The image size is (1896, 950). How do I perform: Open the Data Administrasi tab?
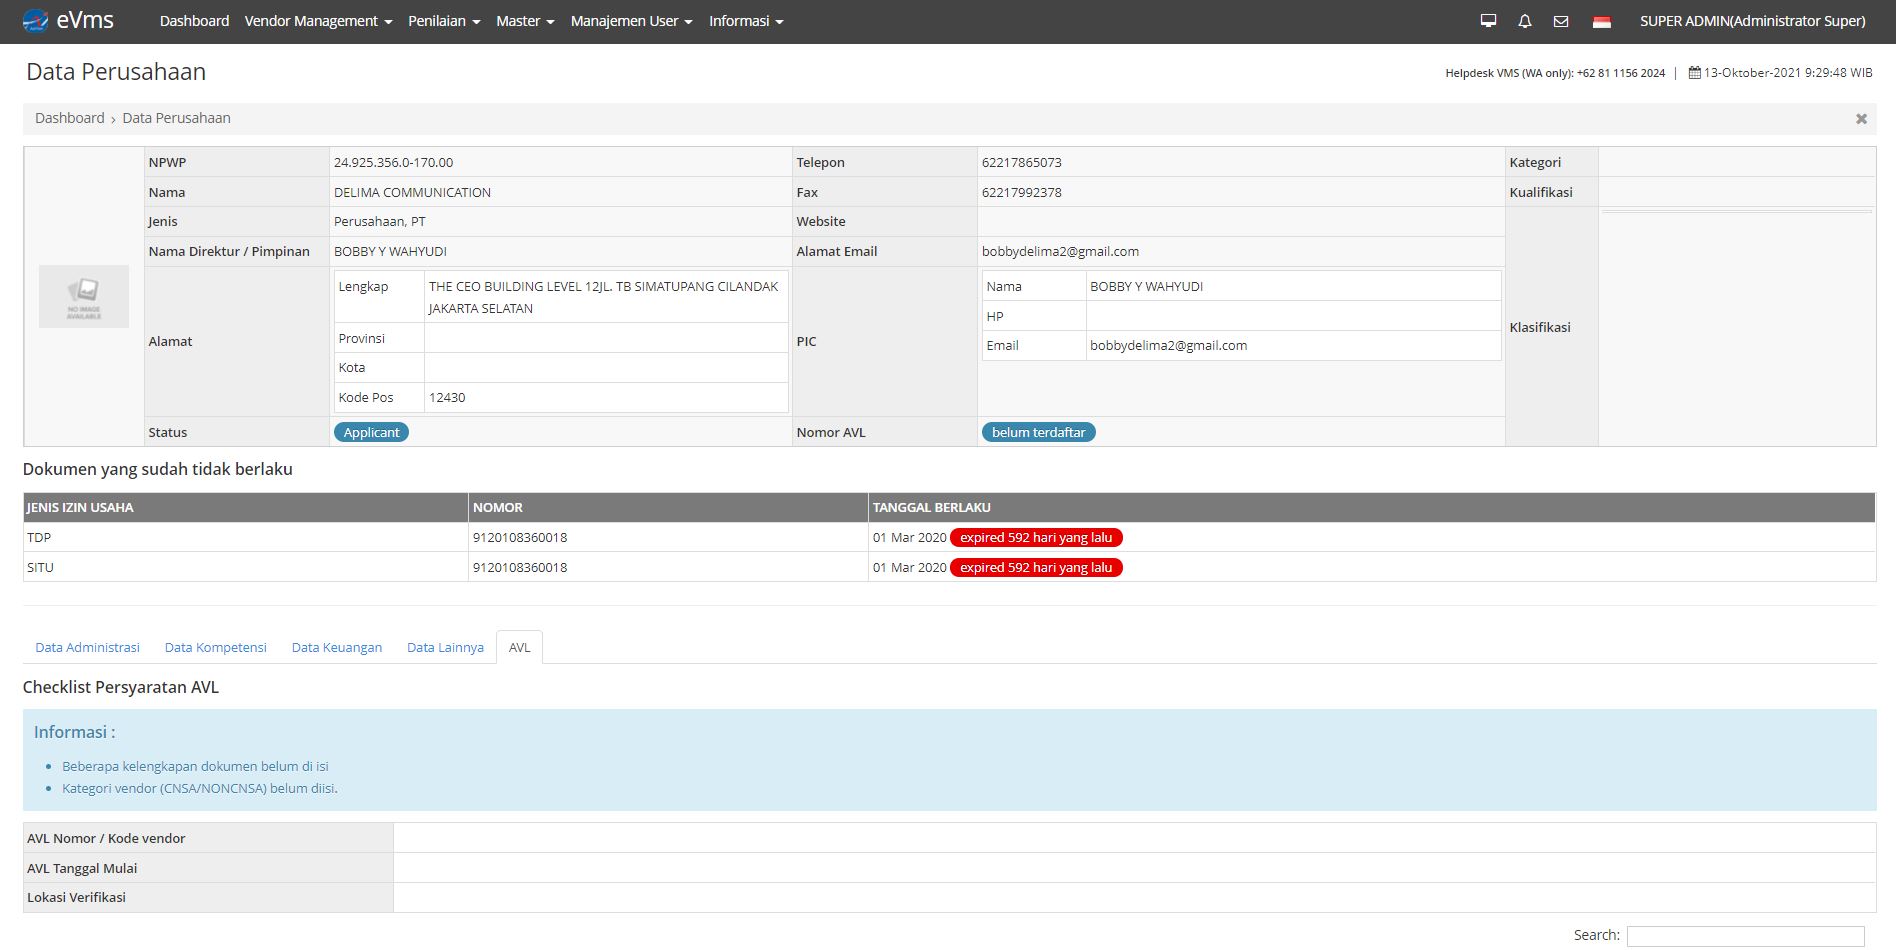[86, 647]
